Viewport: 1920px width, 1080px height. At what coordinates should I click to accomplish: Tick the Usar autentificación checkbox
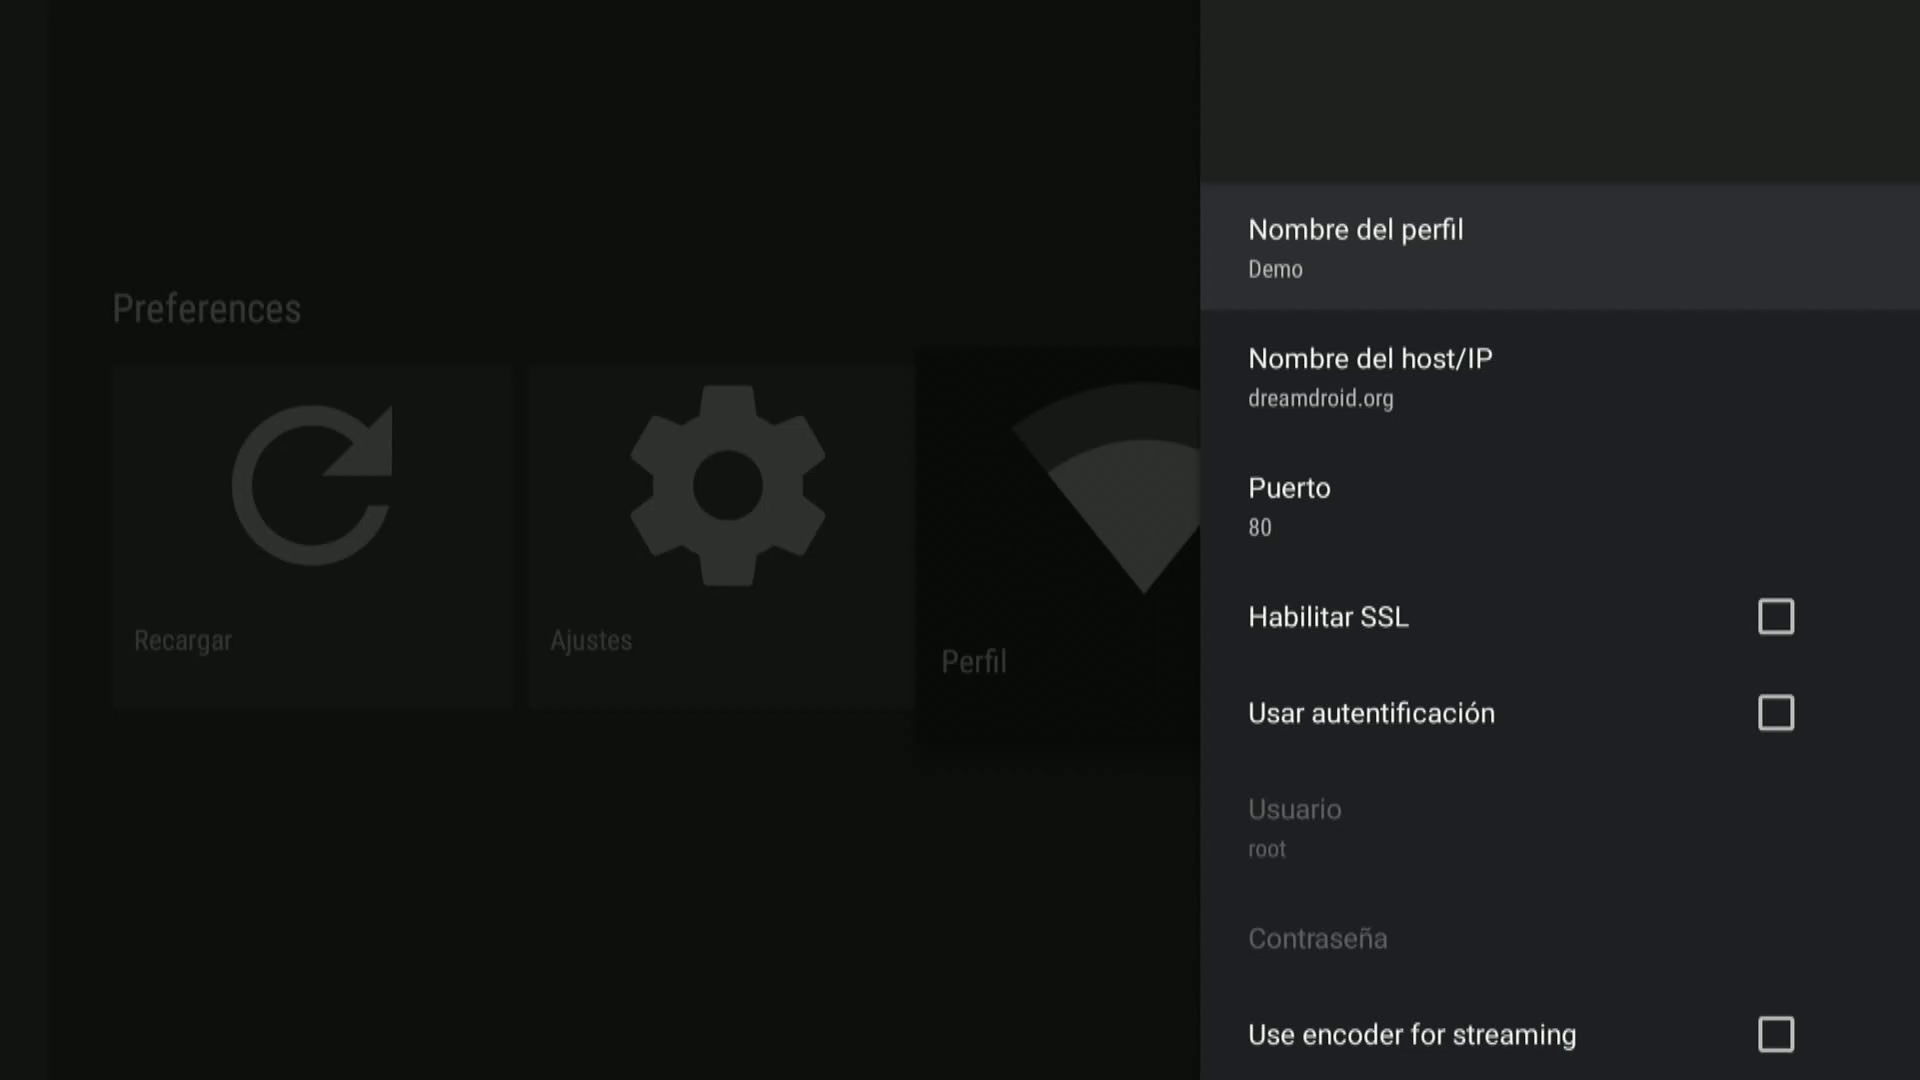(x=1776, y=713)
